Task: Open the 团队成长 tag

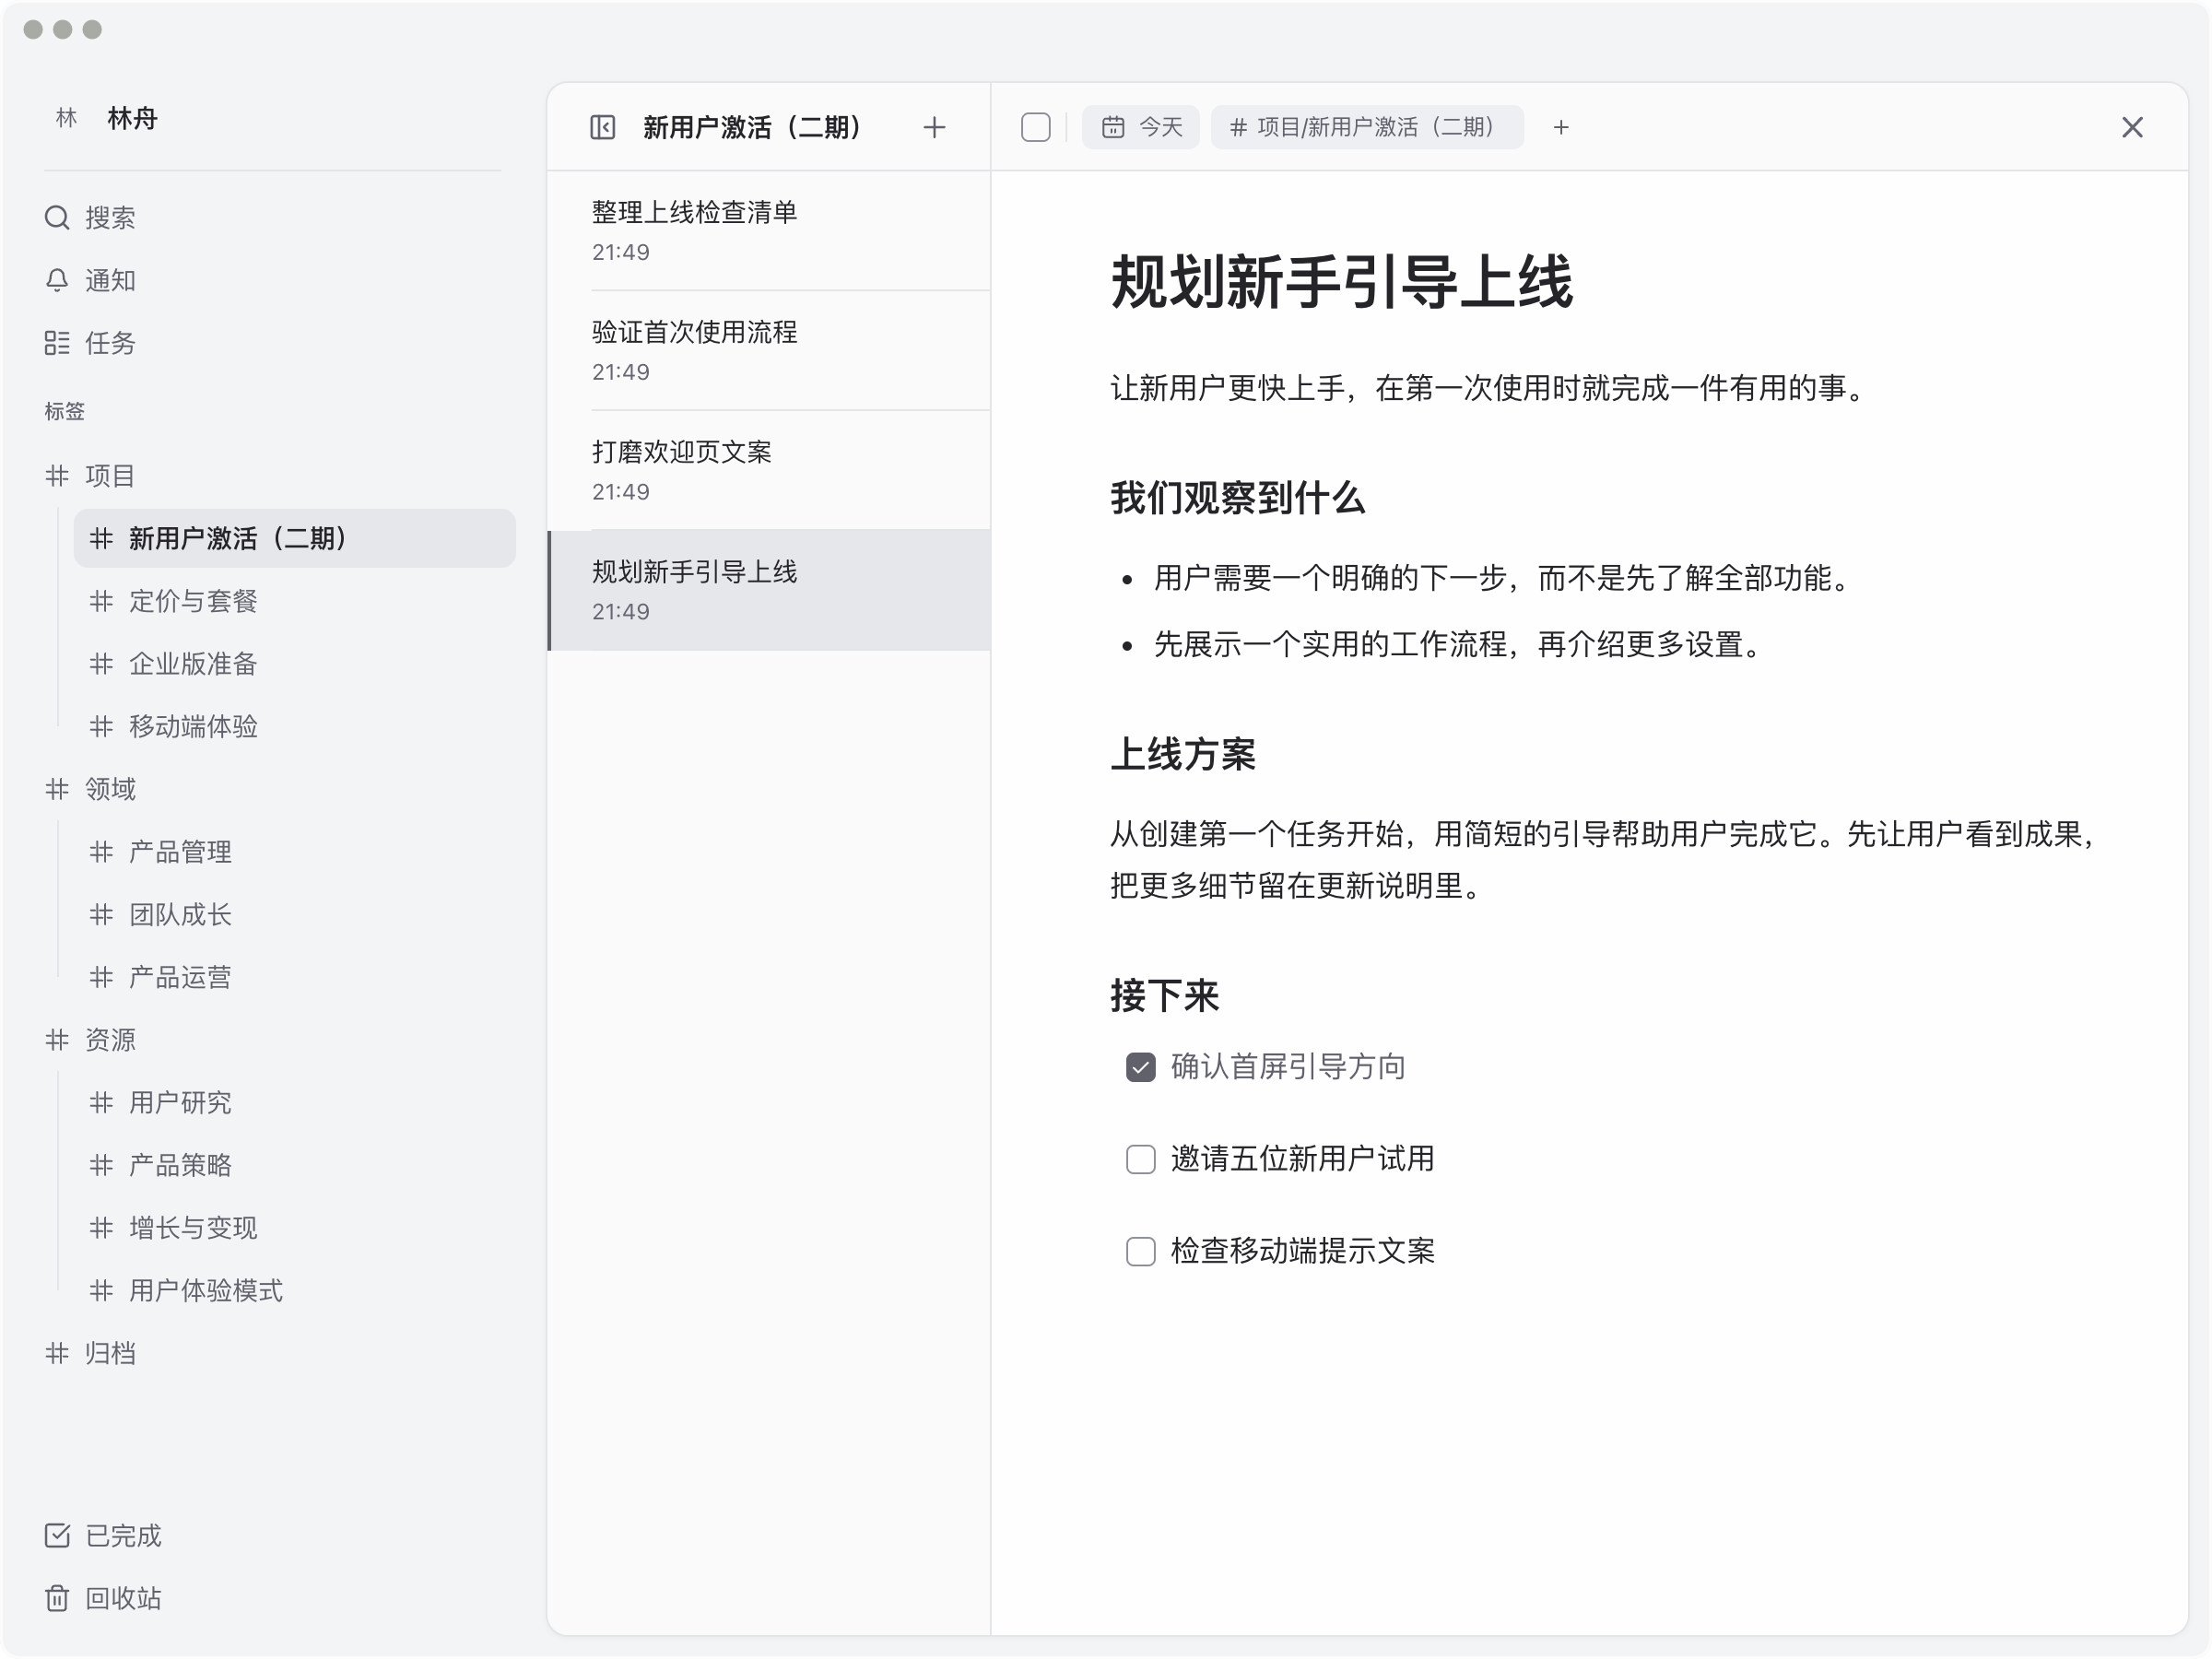Action: click(x=295, y=914)
